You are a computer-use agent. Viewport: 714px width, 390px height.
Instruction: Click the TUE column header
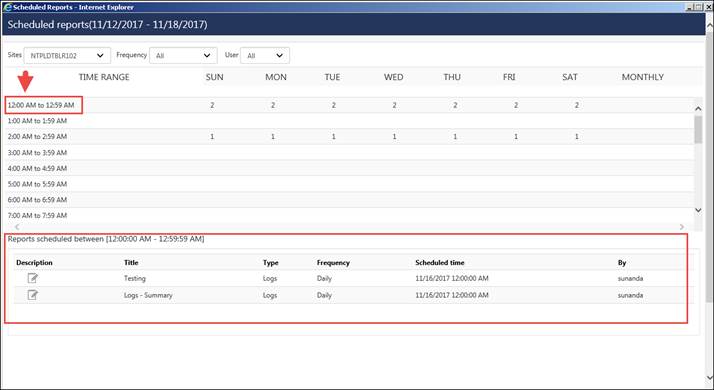pos(332,77)
